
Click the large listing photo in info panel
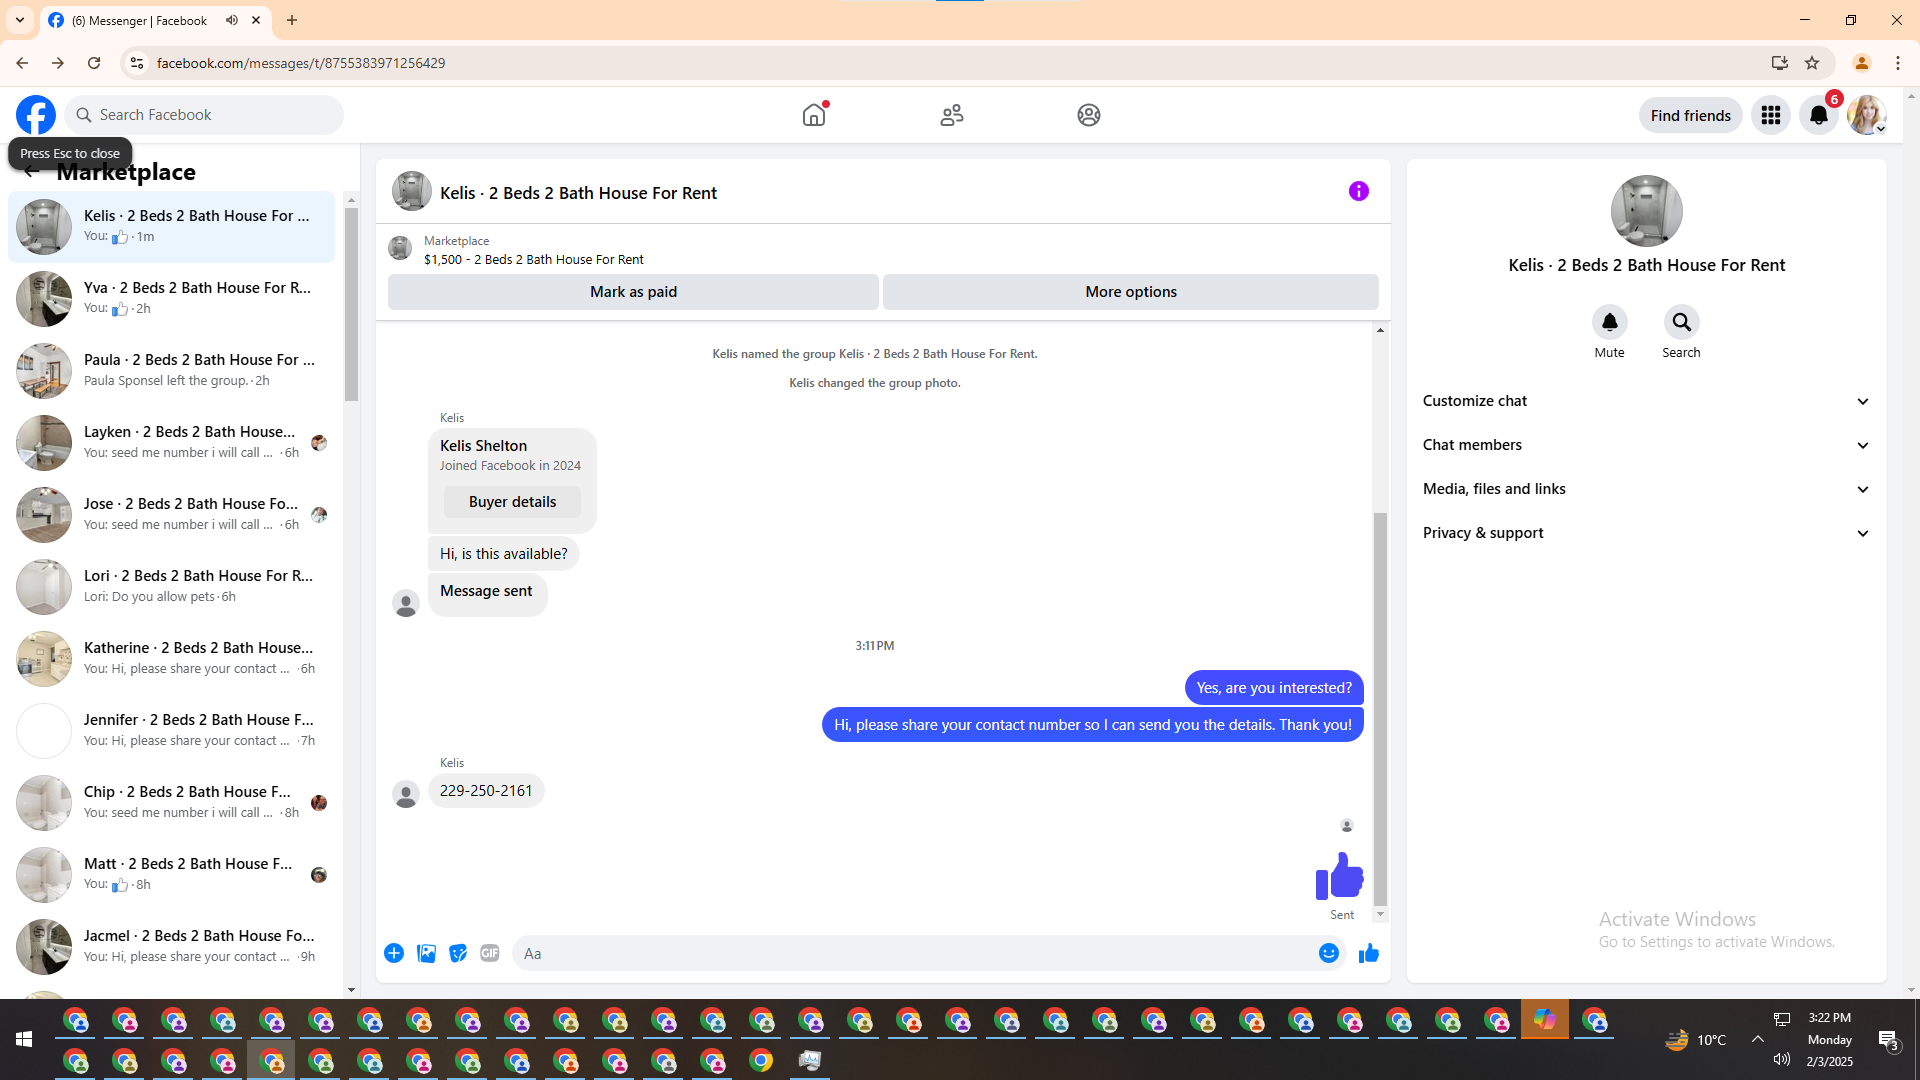1646,211
